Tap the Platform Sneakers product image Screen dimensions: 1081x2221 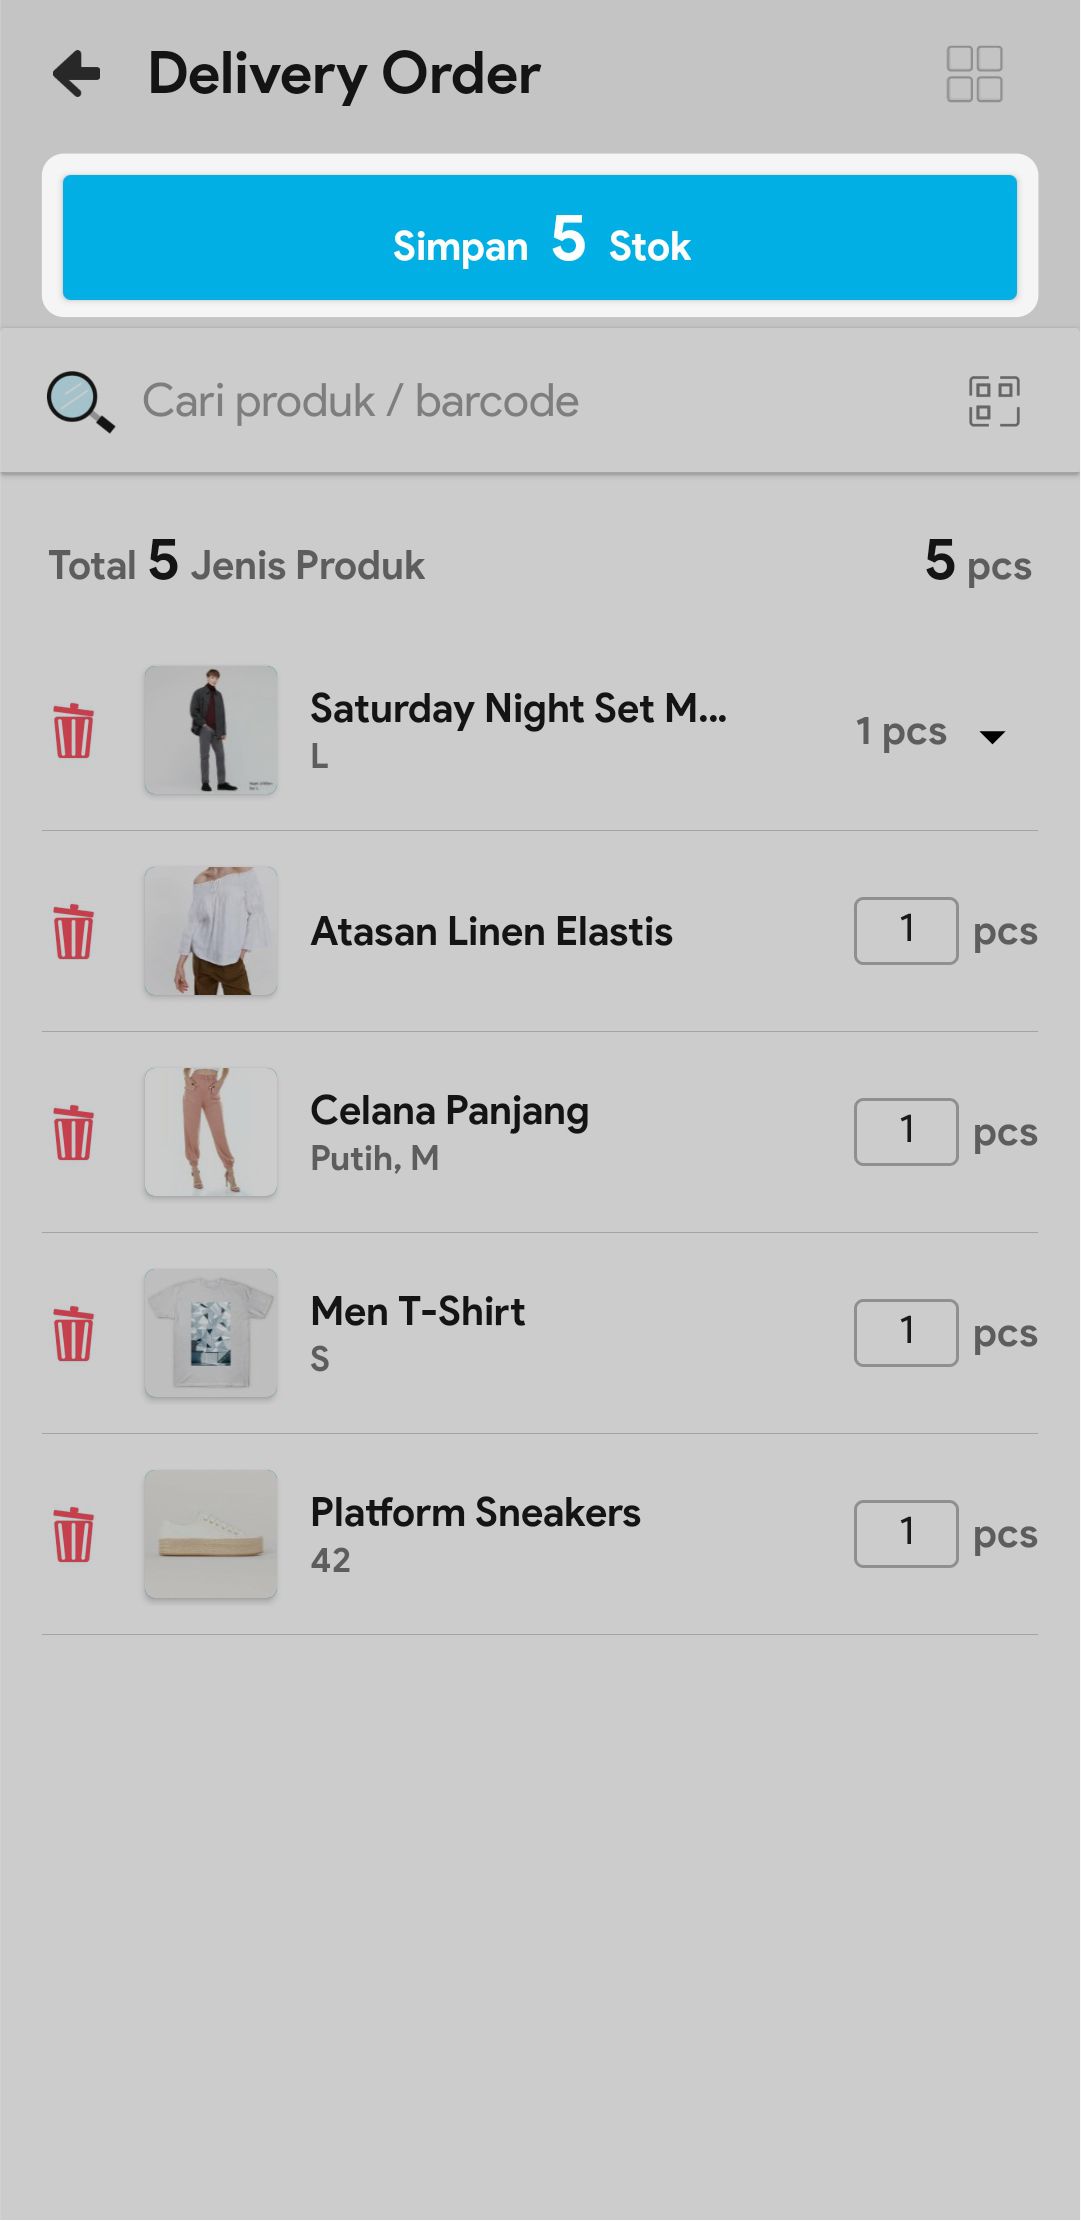pos(211,1534)
